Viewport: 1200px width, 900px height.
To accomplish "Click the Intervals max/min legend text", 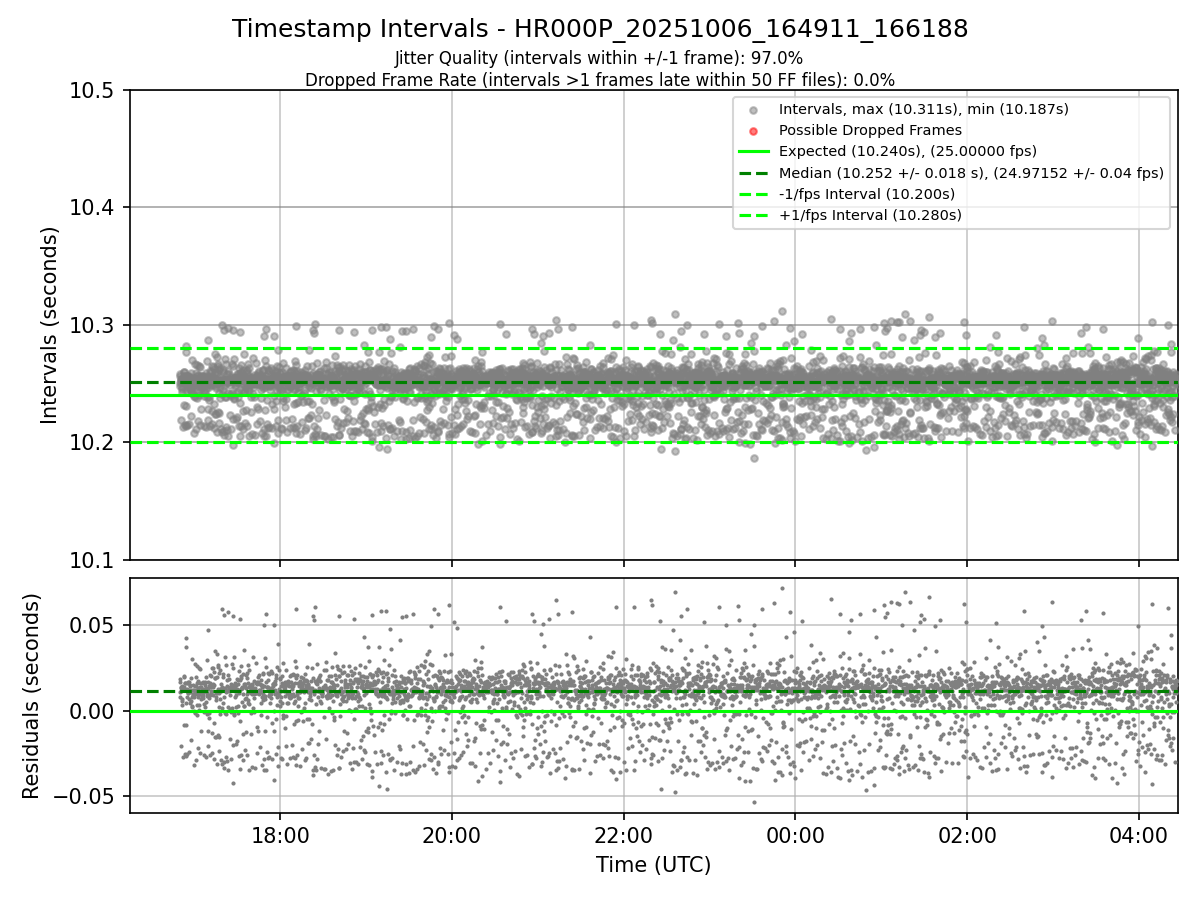I will pos(923,109).
